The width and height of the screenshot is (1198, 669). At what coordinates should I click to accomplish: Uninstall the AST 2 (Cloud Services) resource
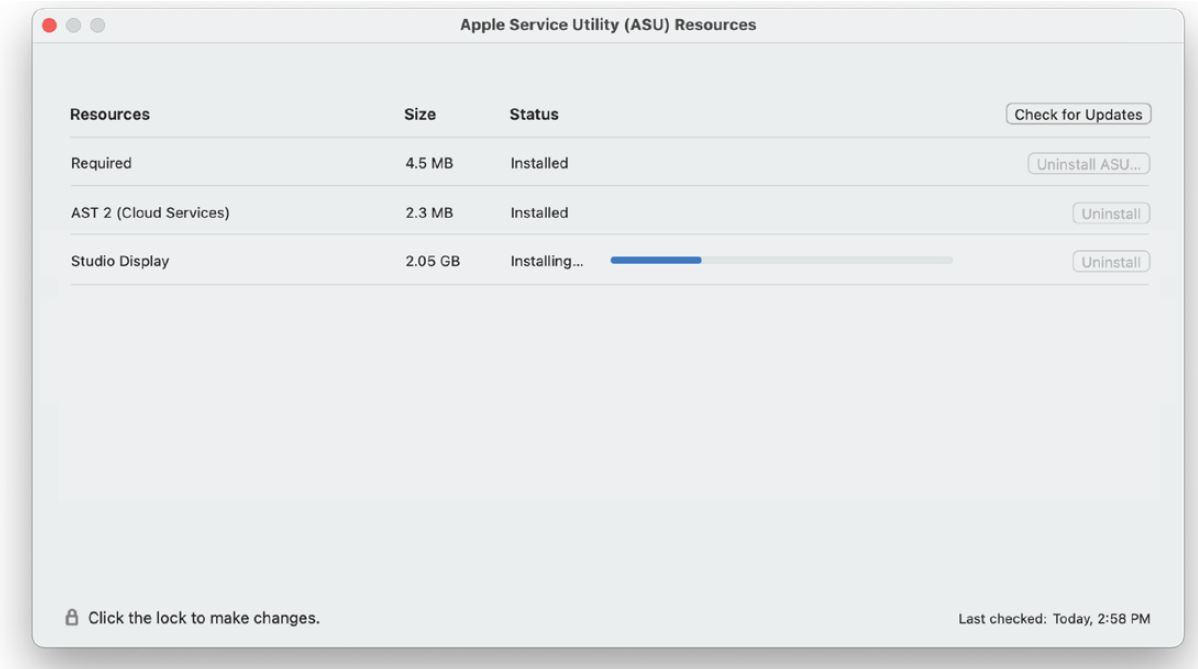coord(1110,213)
